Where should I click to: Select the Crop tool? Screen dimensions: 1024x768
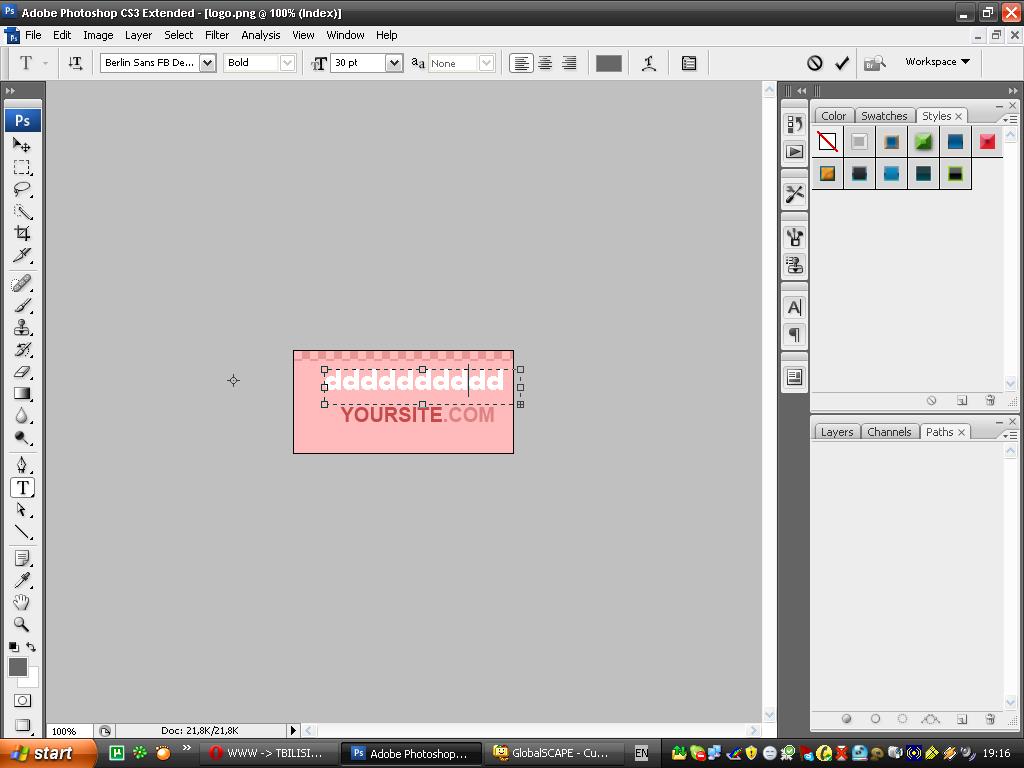22,233
